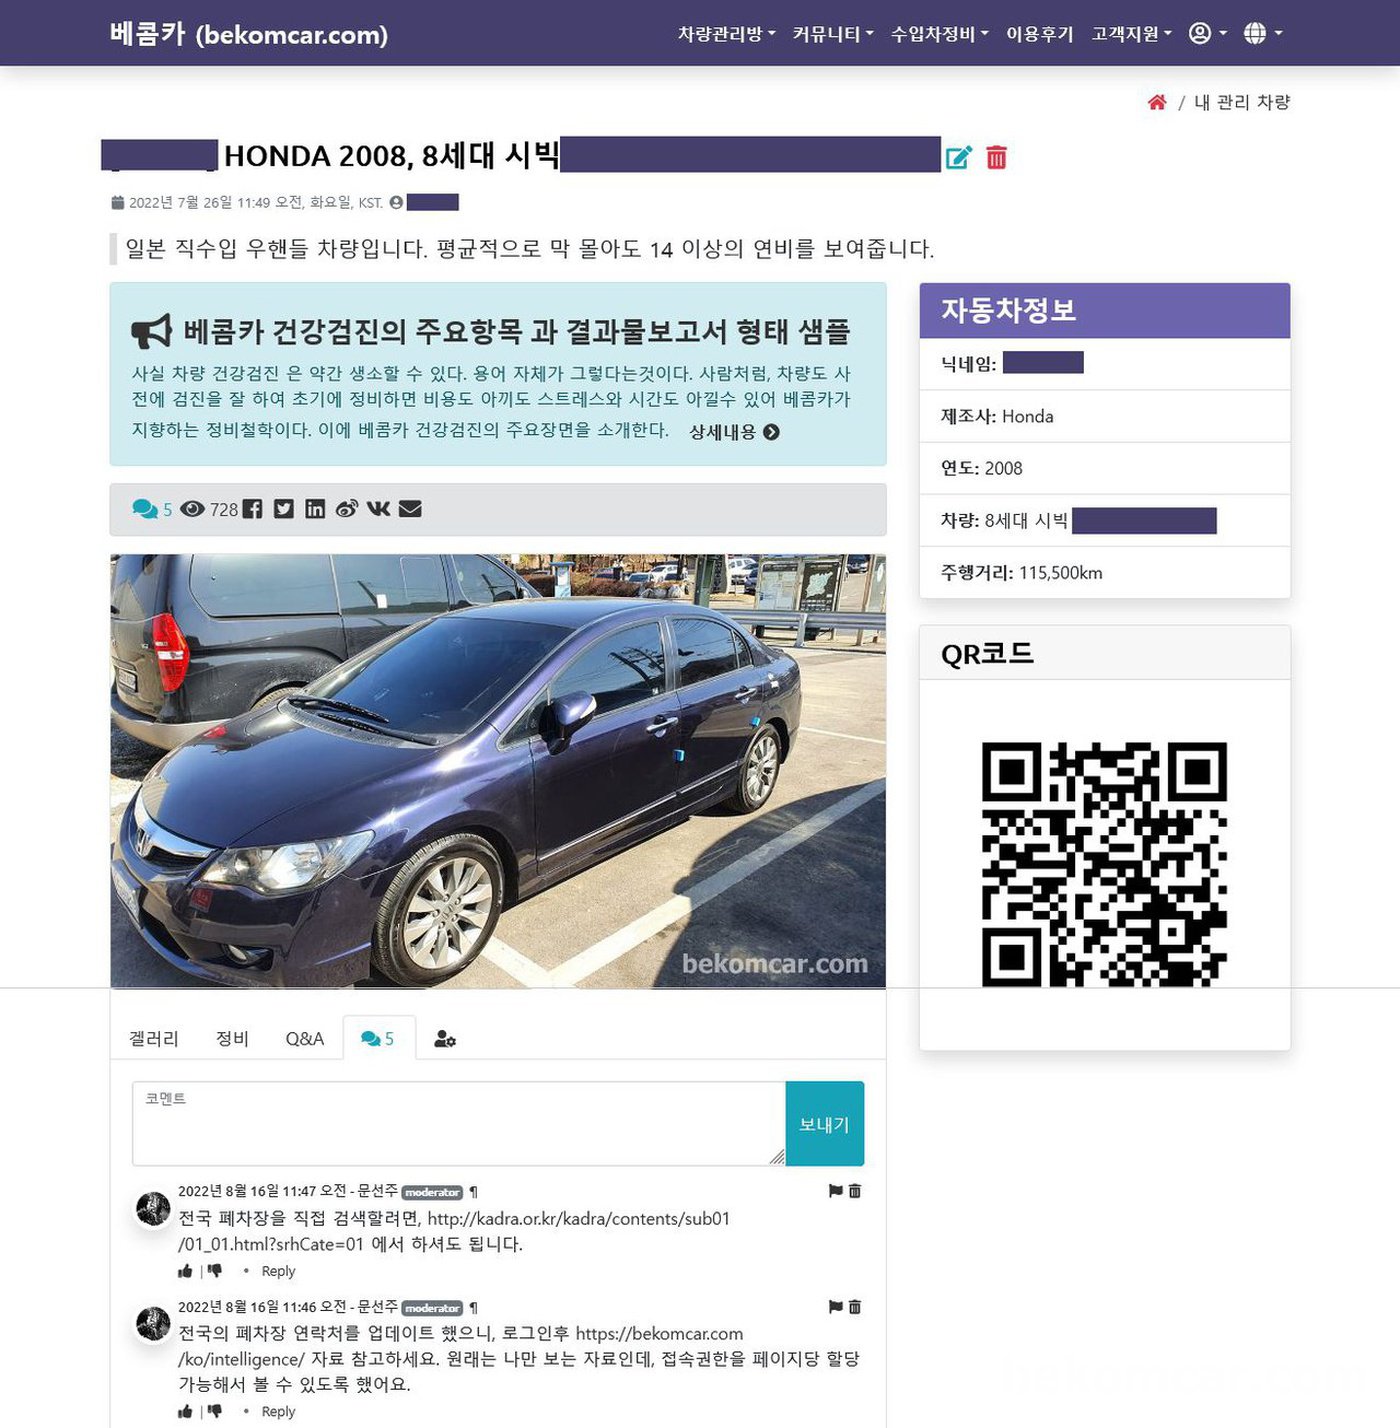Click the avatar of the 11:46 comment
This screenshot has width=1400, height=1428.
pos(153,1324)
